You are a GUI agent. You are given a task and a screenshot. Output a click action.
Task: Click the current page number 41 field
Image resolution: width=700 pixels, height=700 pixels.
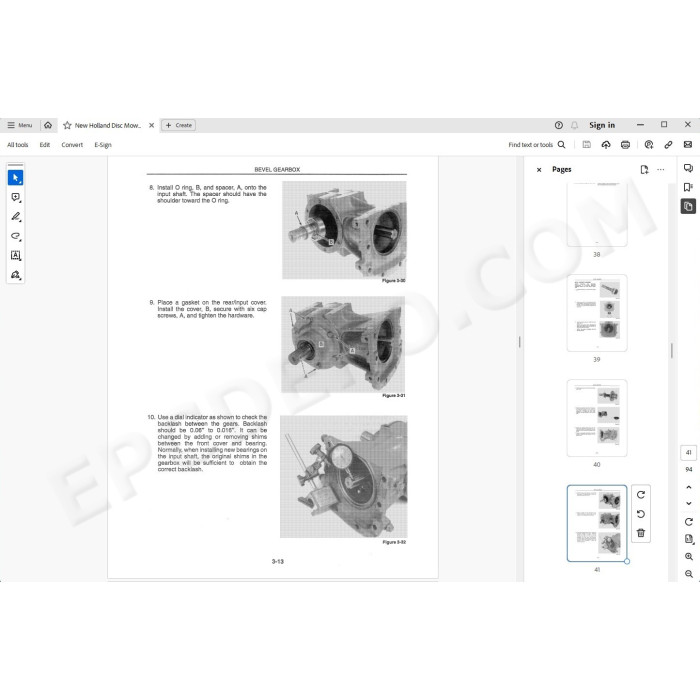click(x=688, y=453)
